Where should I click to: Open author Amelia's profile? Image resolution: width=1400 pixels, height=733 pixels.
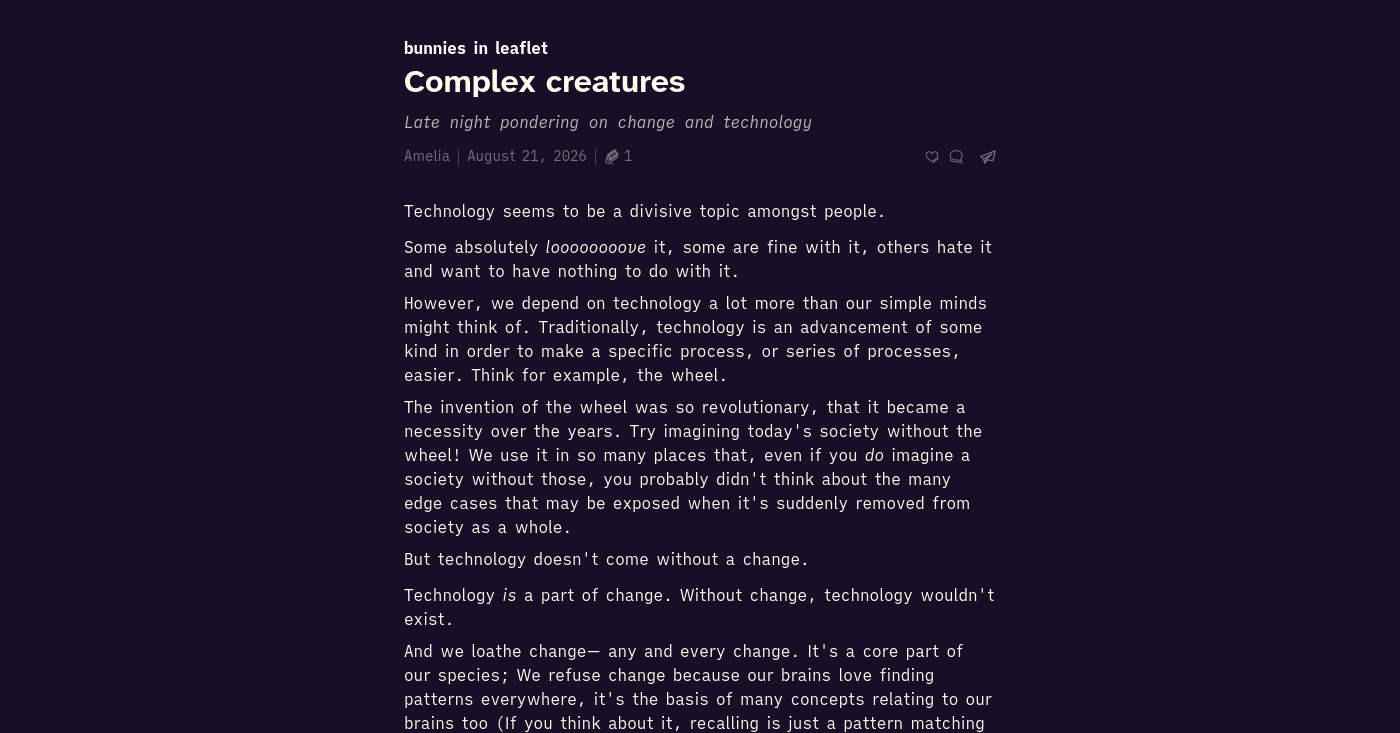pos(427,156)
